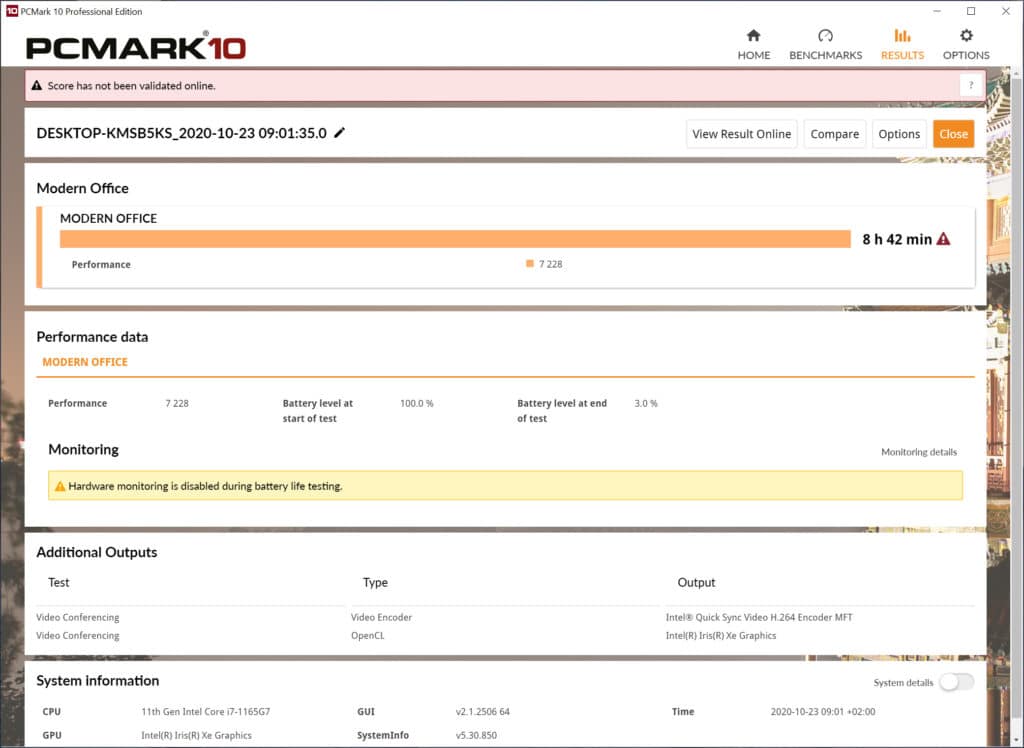Switch to the RESULTS section
The height and width of the screenshot is (748, 1024).
pos(903,45)
